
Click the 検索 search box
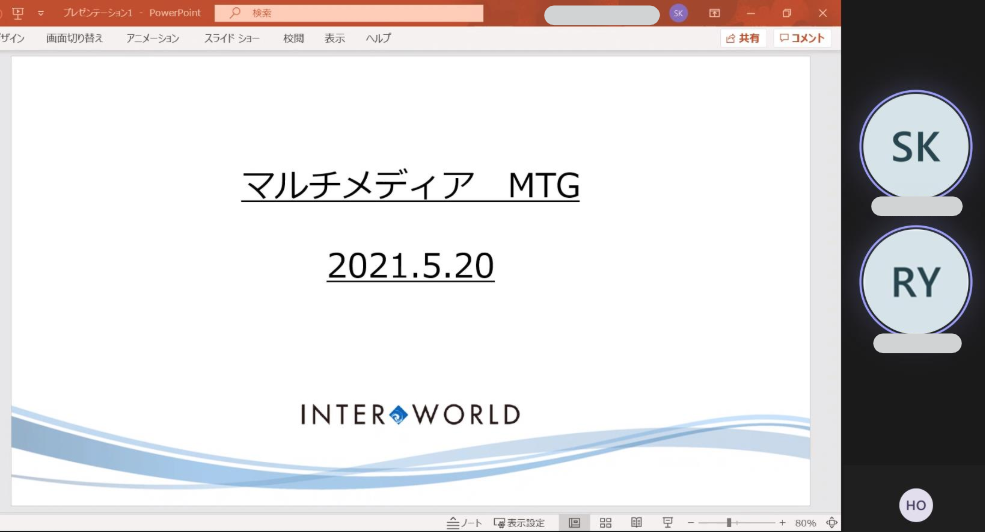pyautogui.click(x=349, y=13)
